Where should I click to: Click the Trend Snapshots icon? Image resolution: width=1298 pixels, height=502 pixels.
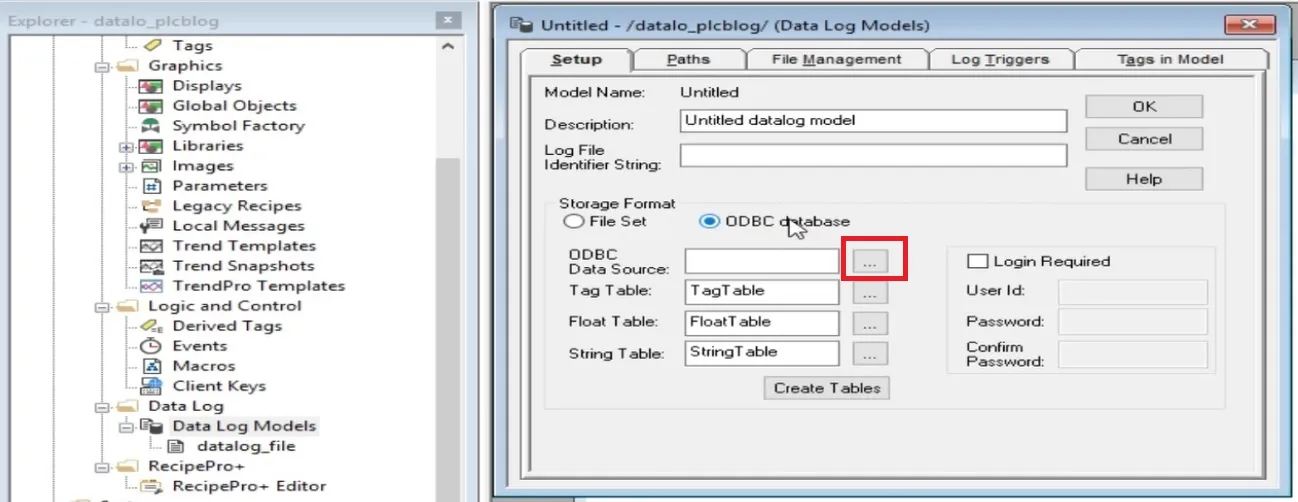coord(152,266)
